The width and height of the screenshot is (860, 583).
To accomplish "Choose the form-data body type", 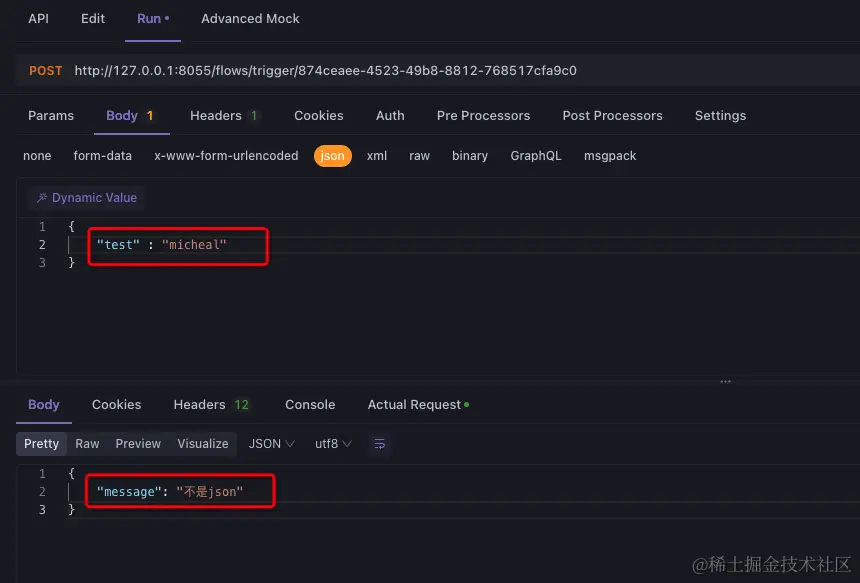I will pyautogui.click(x=103, y=156).
